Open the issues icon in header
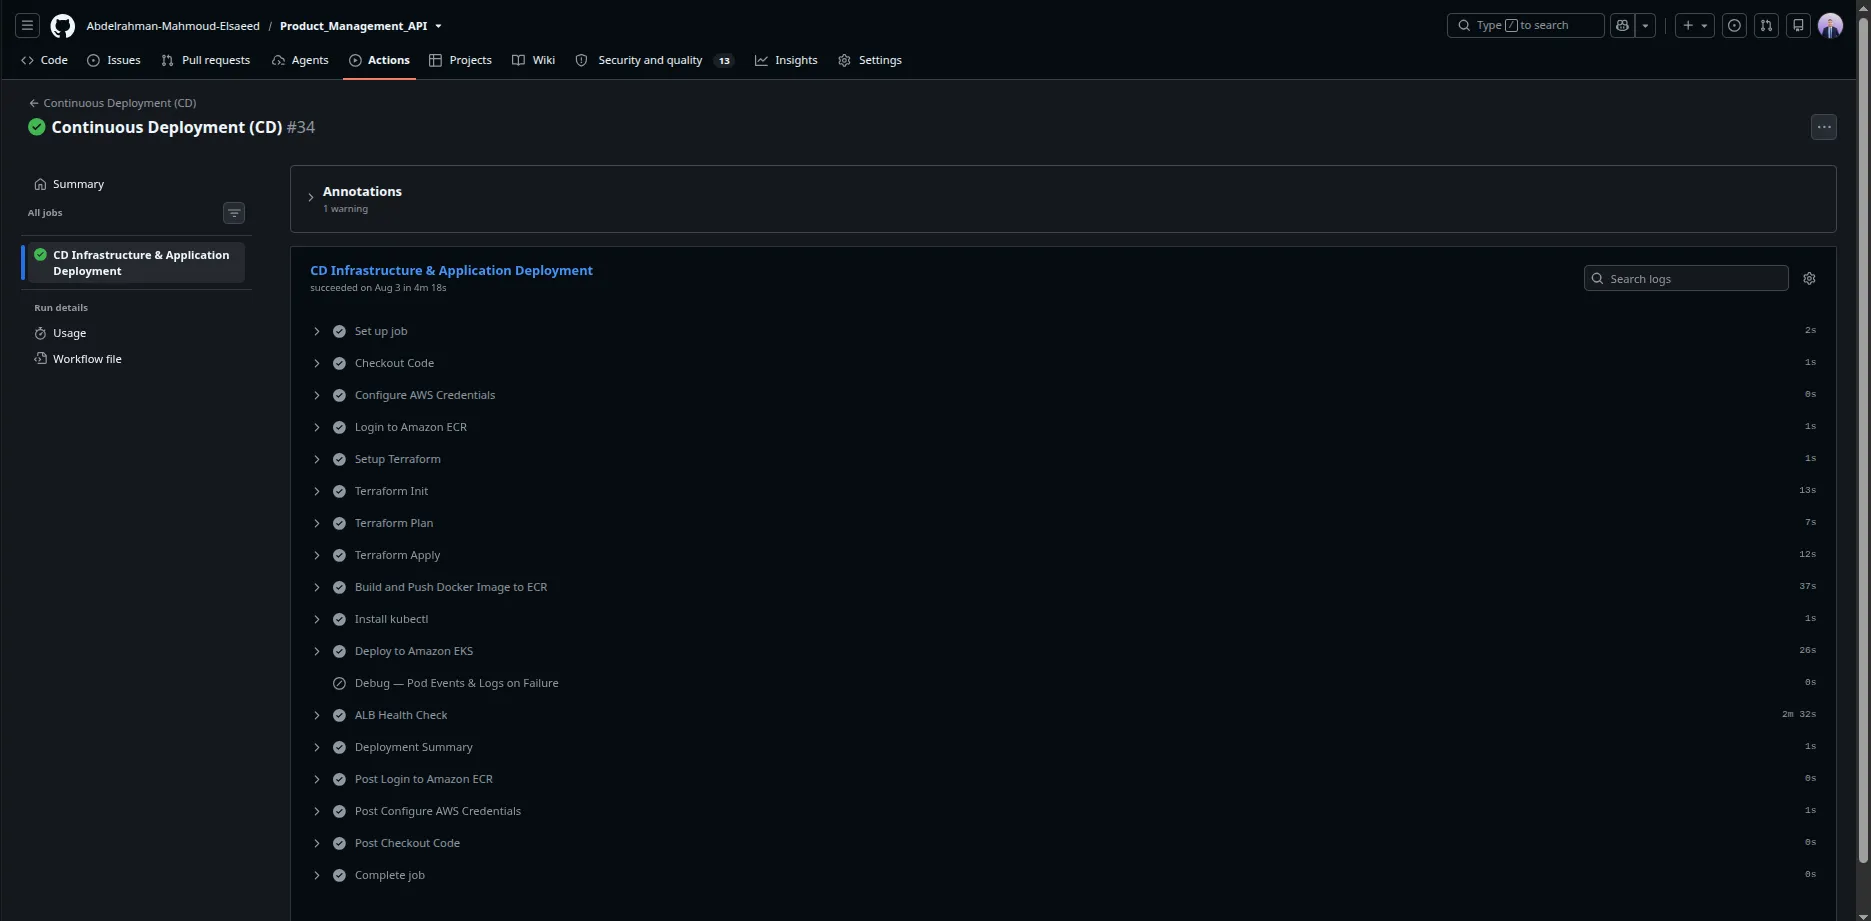 coord(1735,26)
